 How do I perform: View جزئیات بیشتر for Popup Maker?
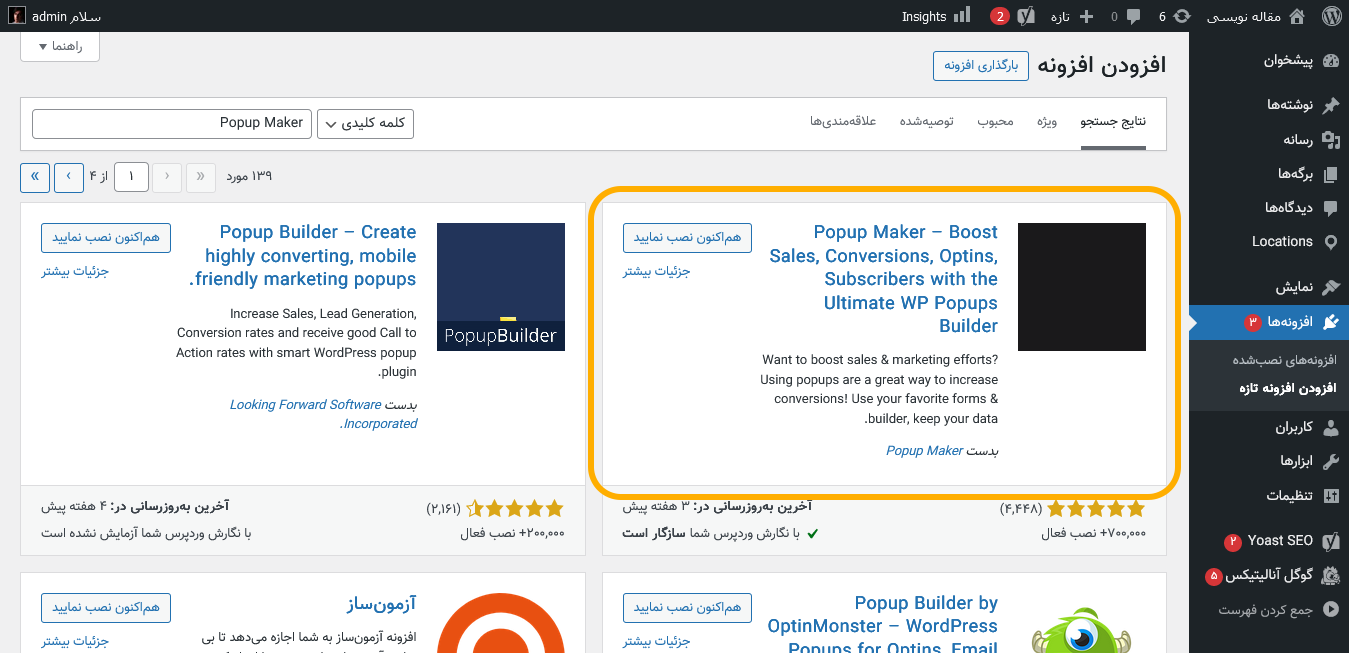coord(657,271)
